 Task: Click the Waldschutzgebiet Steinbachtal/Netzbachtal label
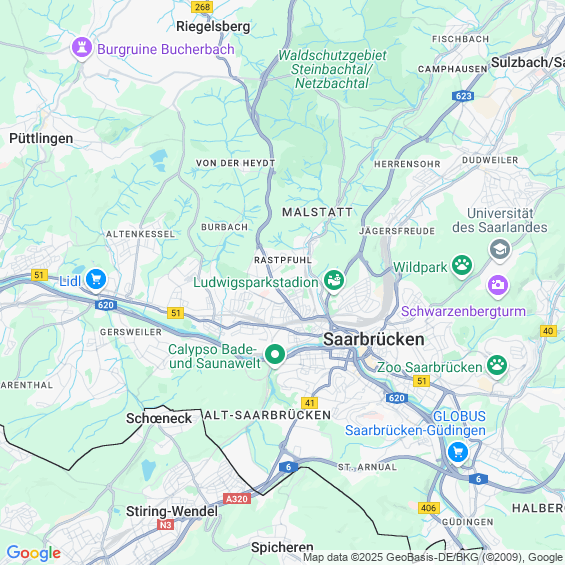pyautogui.click(x=332, y=70)
